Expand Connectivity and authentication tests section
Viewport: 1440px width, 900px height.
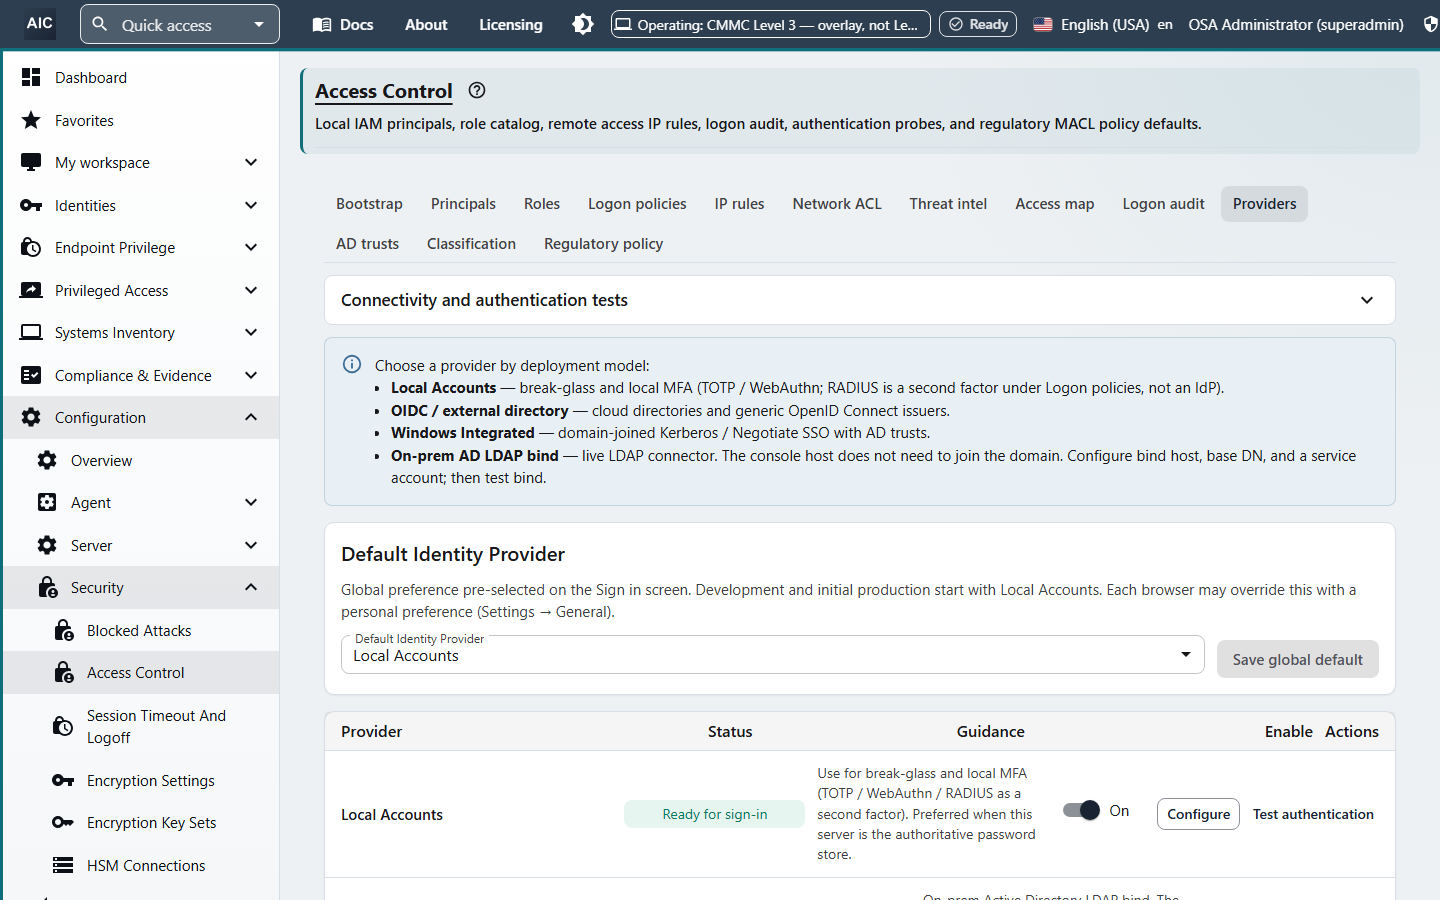[x=860, y=300]
